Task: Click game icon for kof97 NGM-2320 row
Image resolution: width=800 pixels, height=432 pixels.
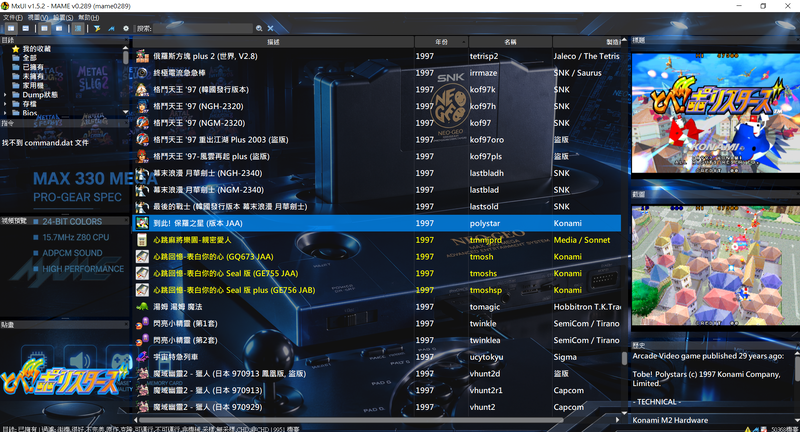Action: 142,123
